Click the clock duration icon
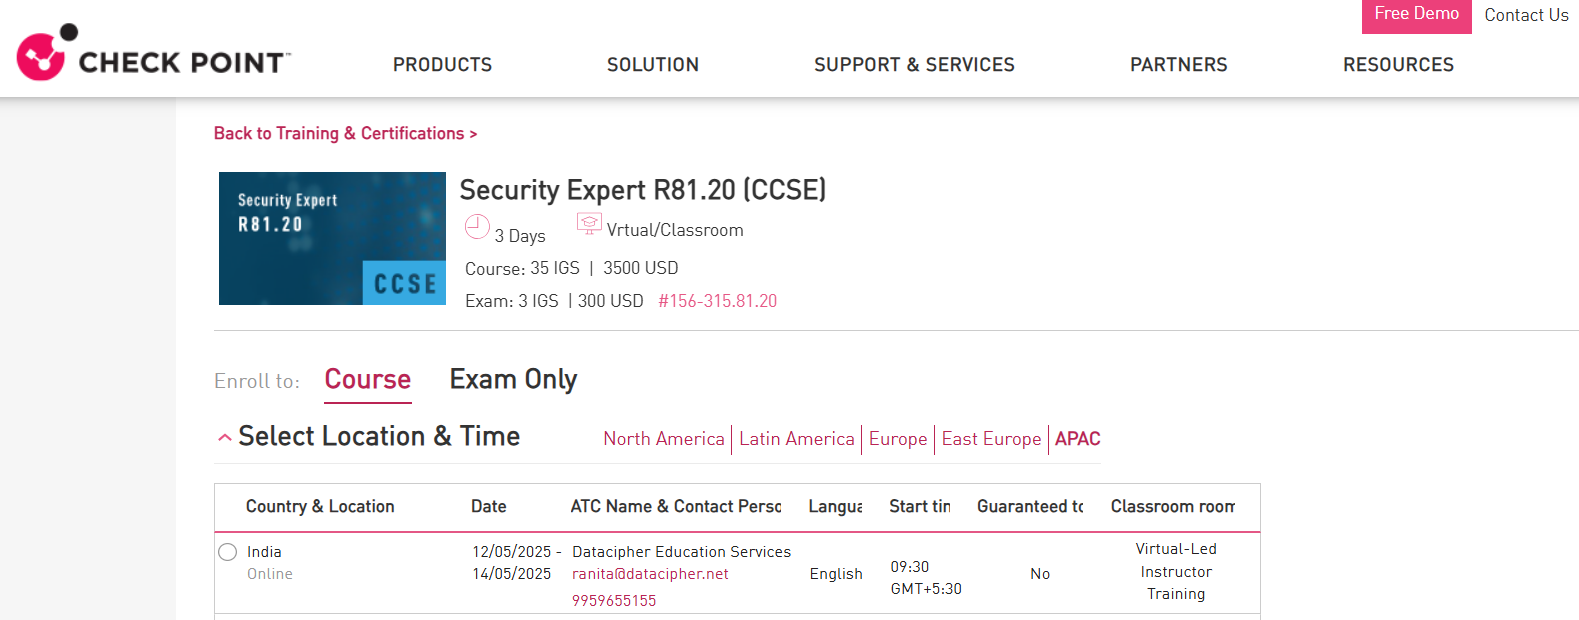The width and height of the screenshot is (1579, 620). (477, 227)
